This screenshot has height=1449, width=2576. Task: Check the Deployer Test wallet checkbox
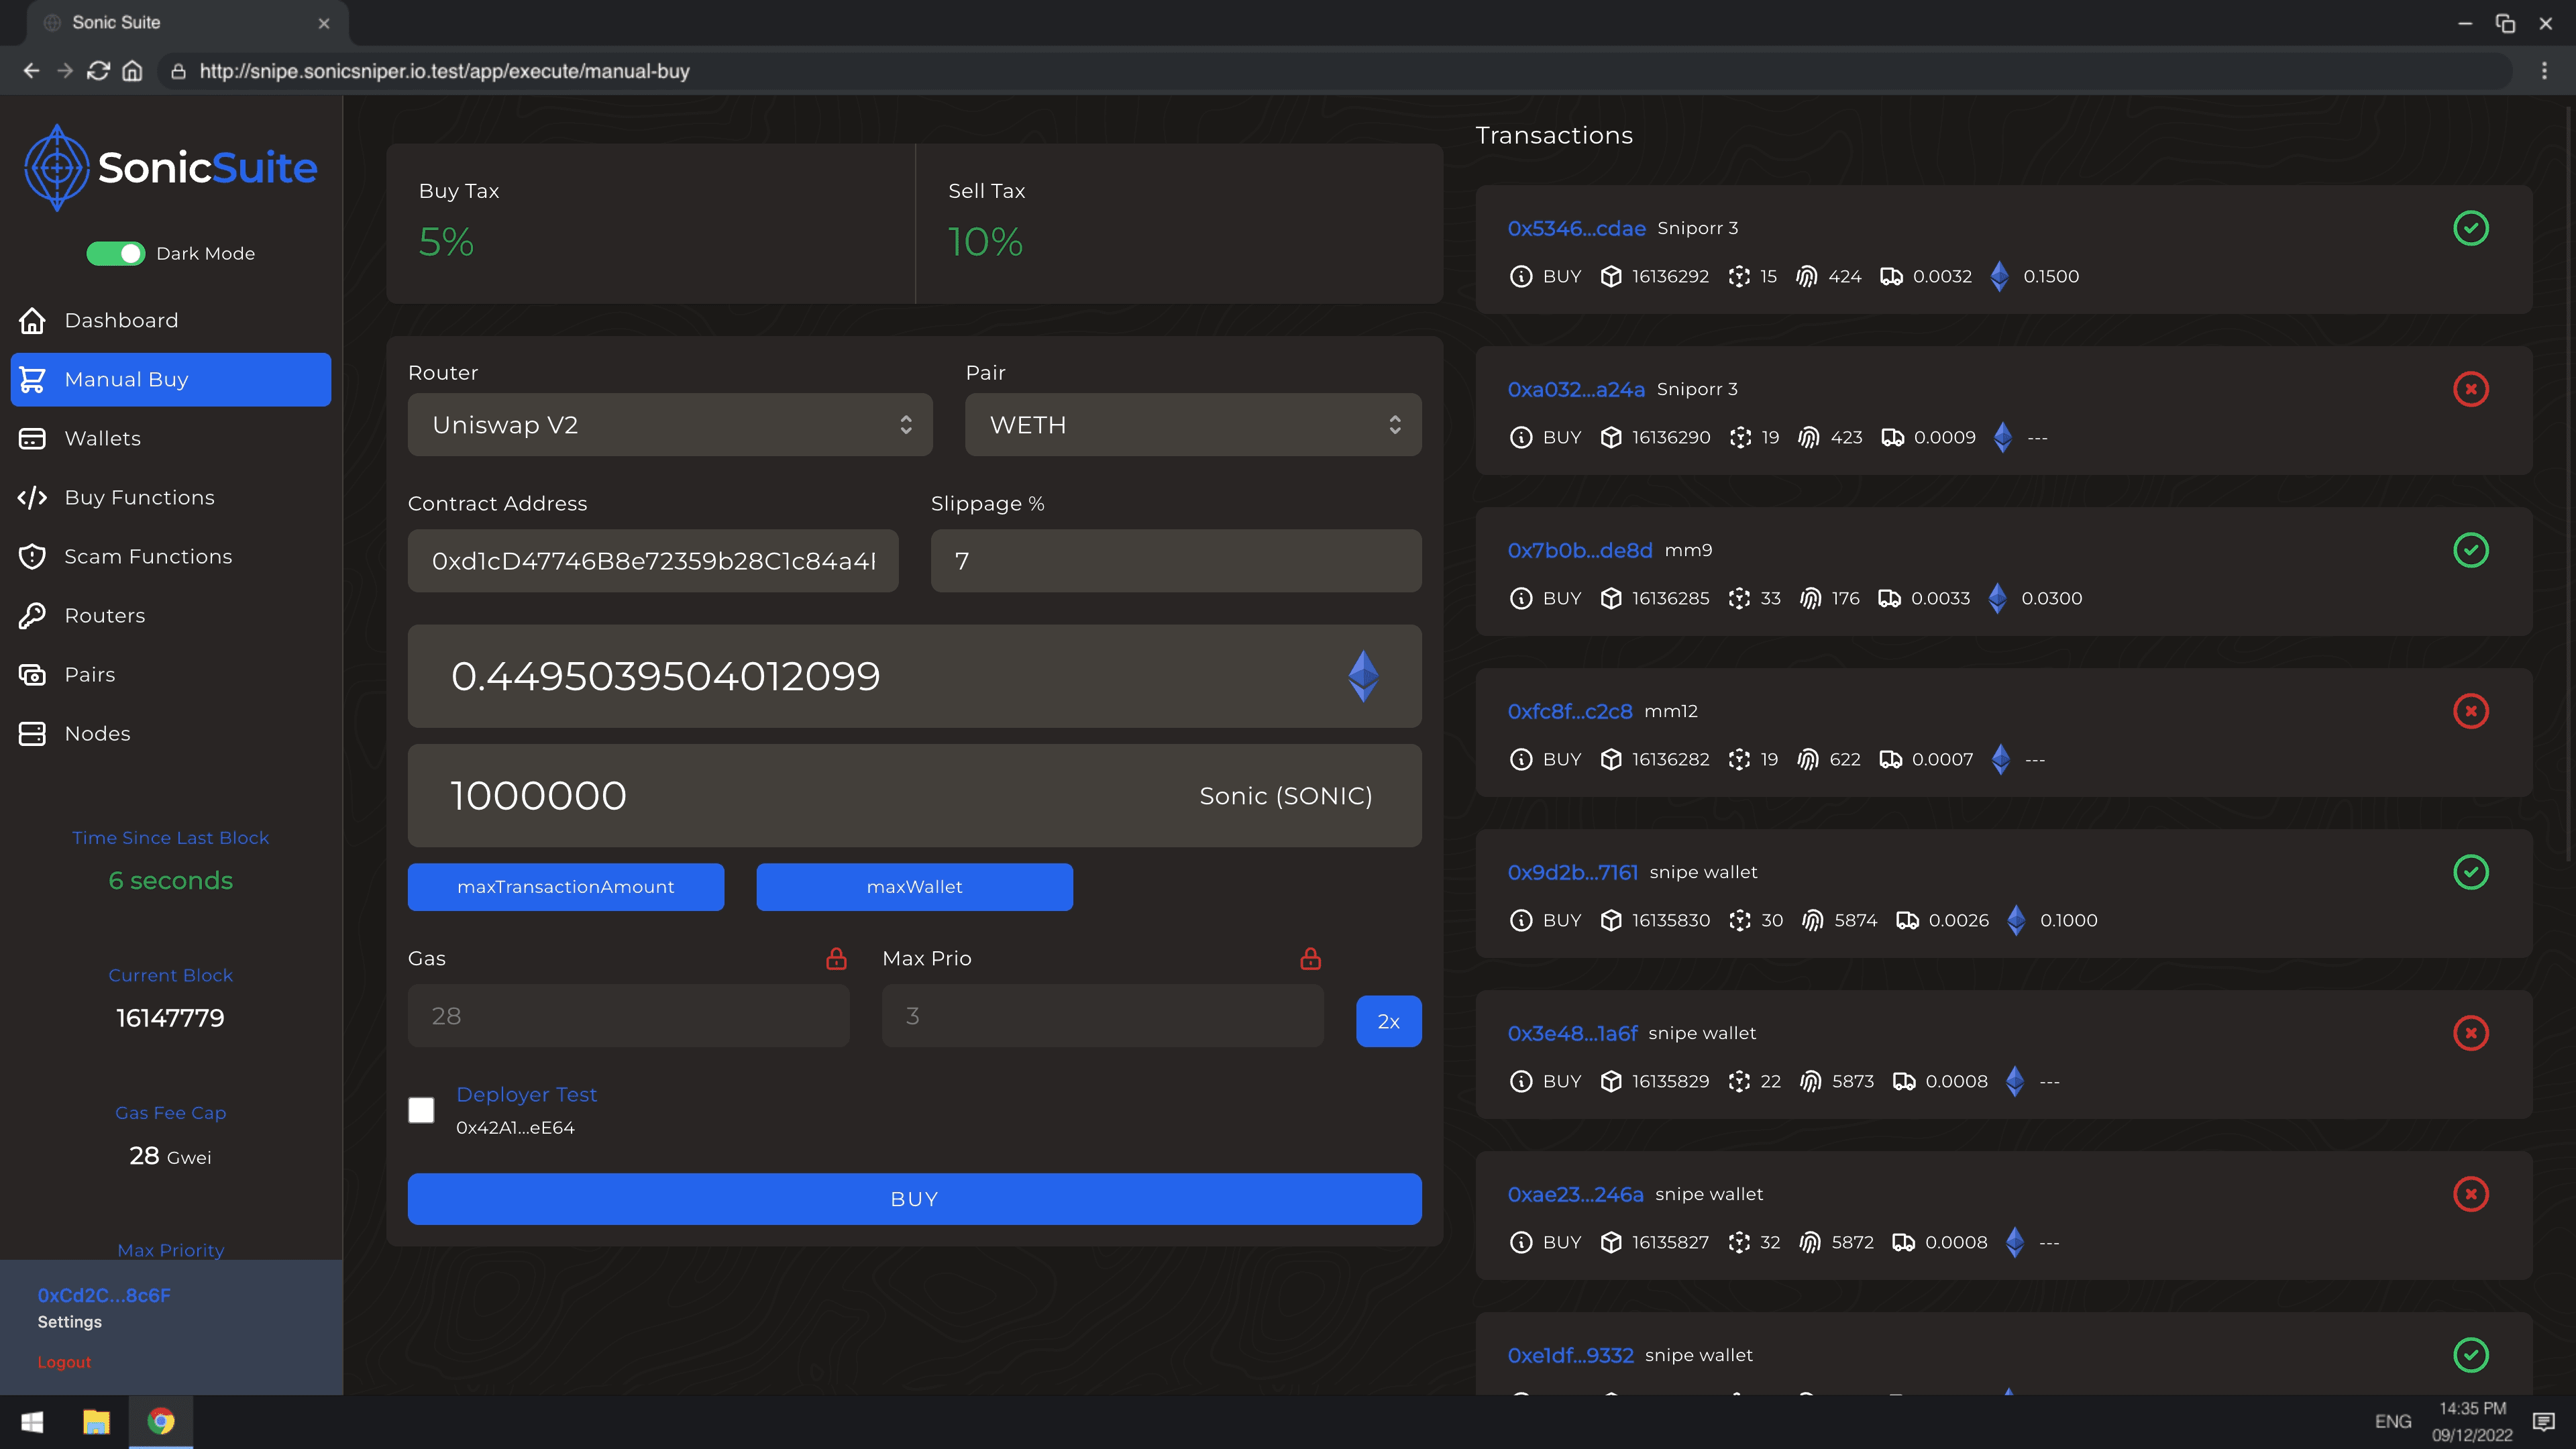pos(421,1110)
